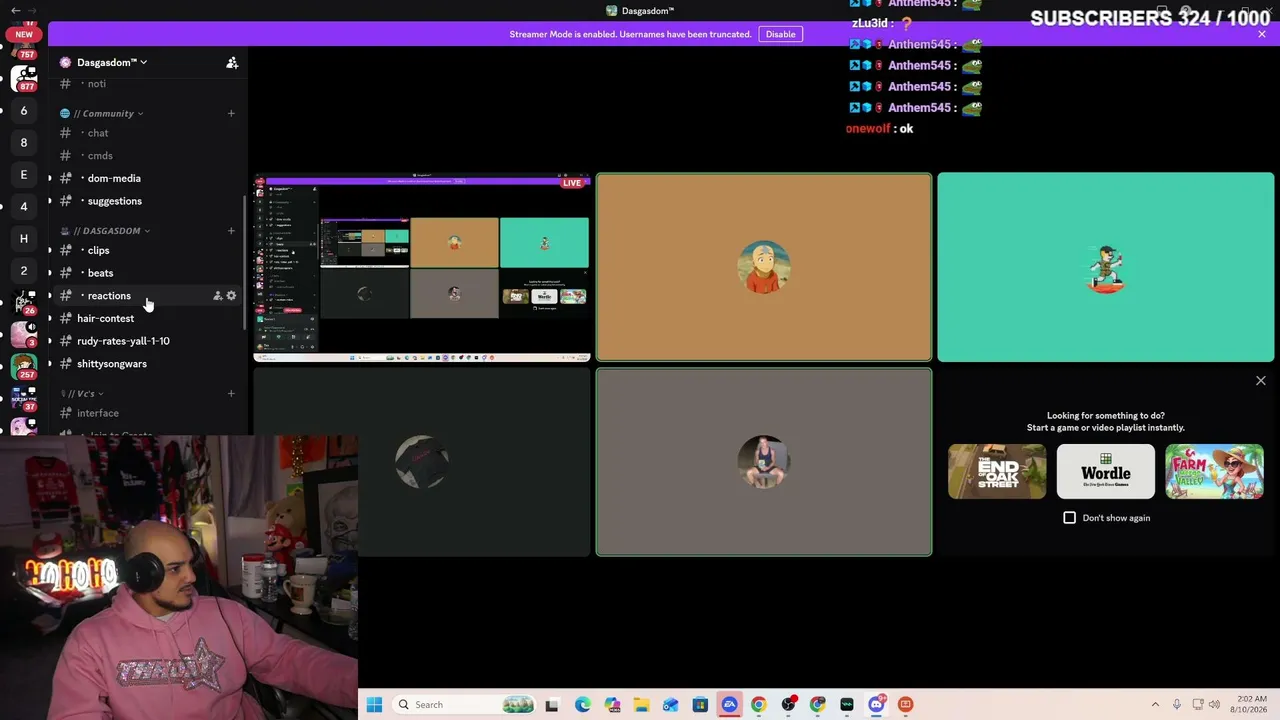Click the Windows Start button
1280x720 pixels.
(374, 705)
